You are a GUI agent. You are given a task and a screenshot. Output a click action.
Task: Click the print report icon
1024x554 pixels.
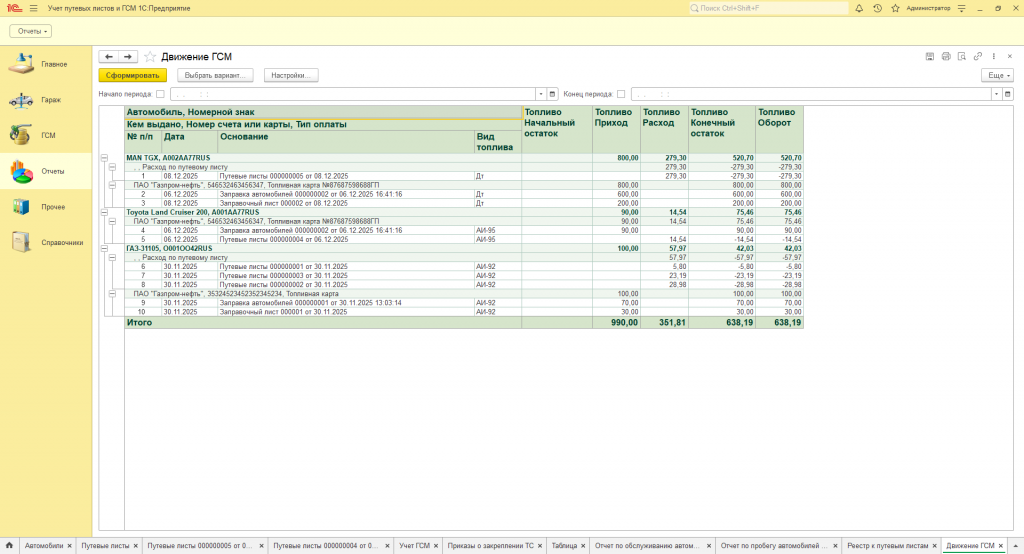pyautogui.click(x=946, y=56)
